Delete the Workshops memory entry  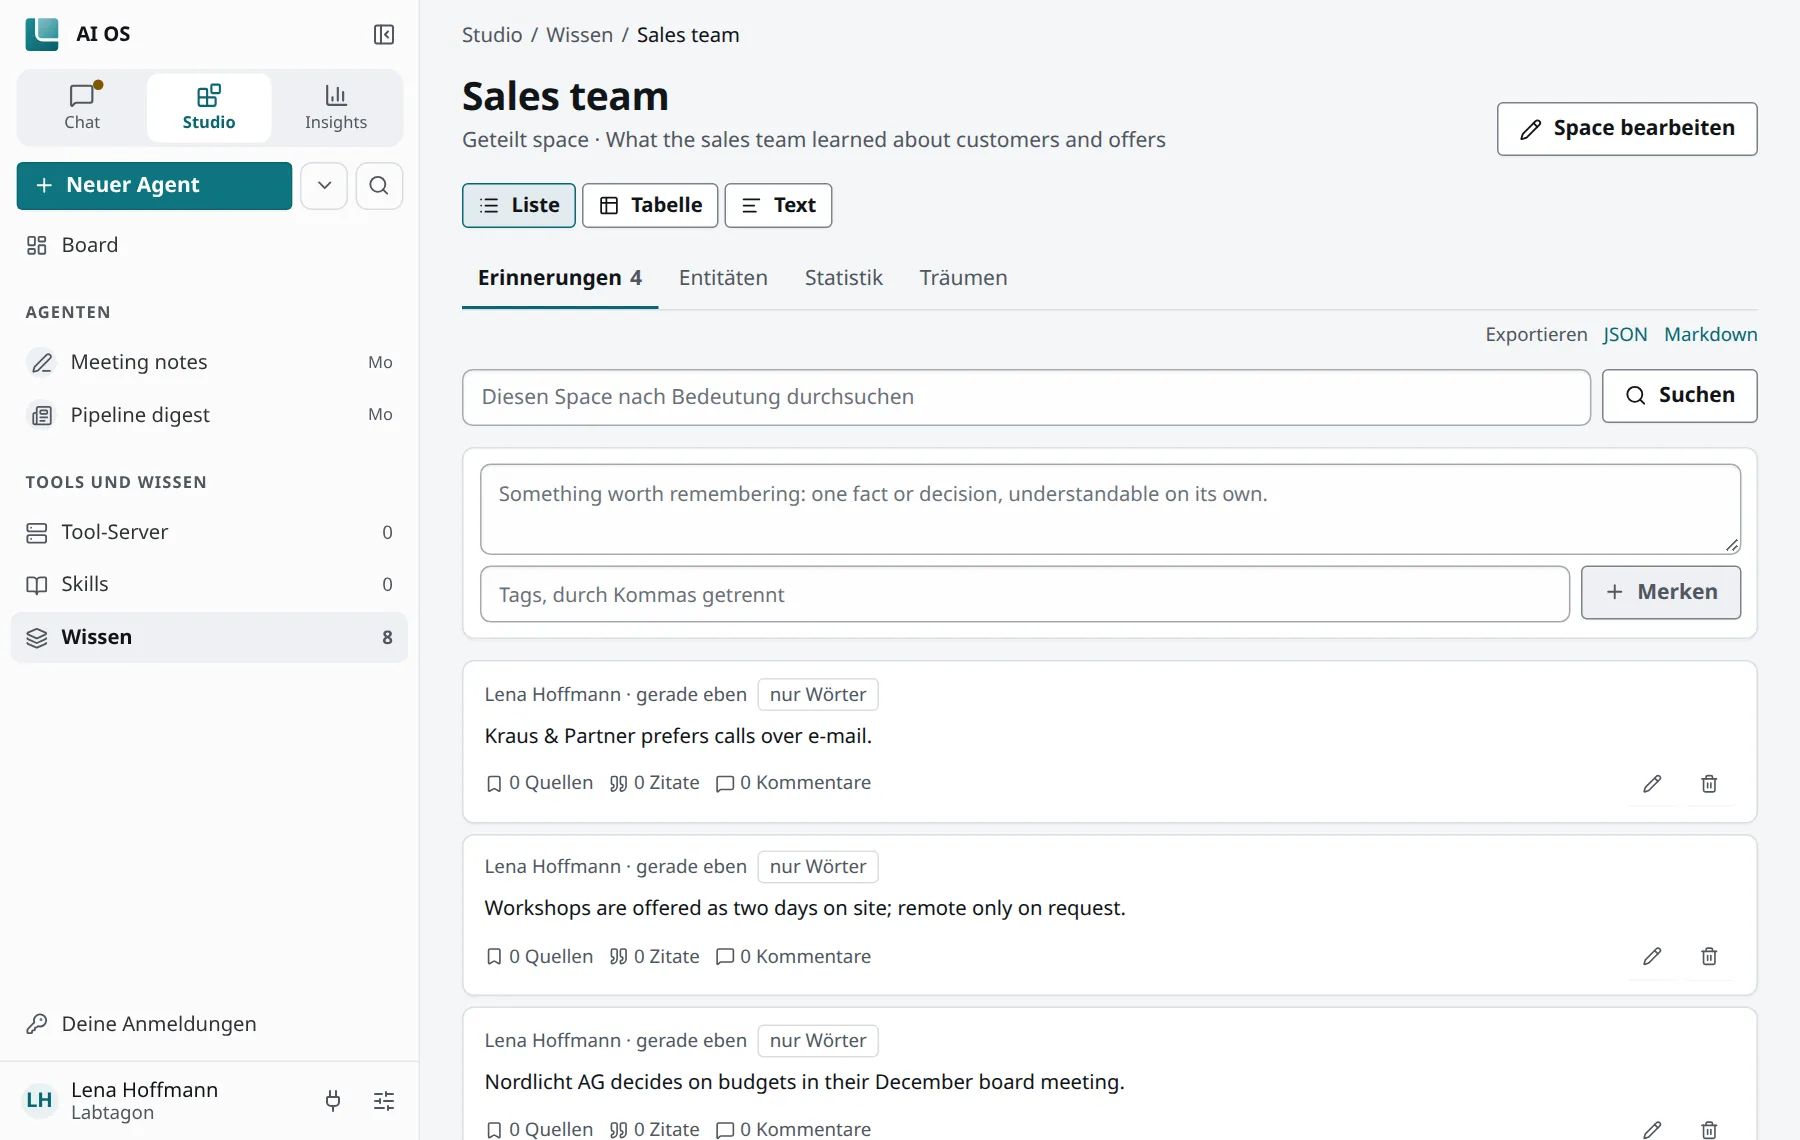pos(1709,957)
